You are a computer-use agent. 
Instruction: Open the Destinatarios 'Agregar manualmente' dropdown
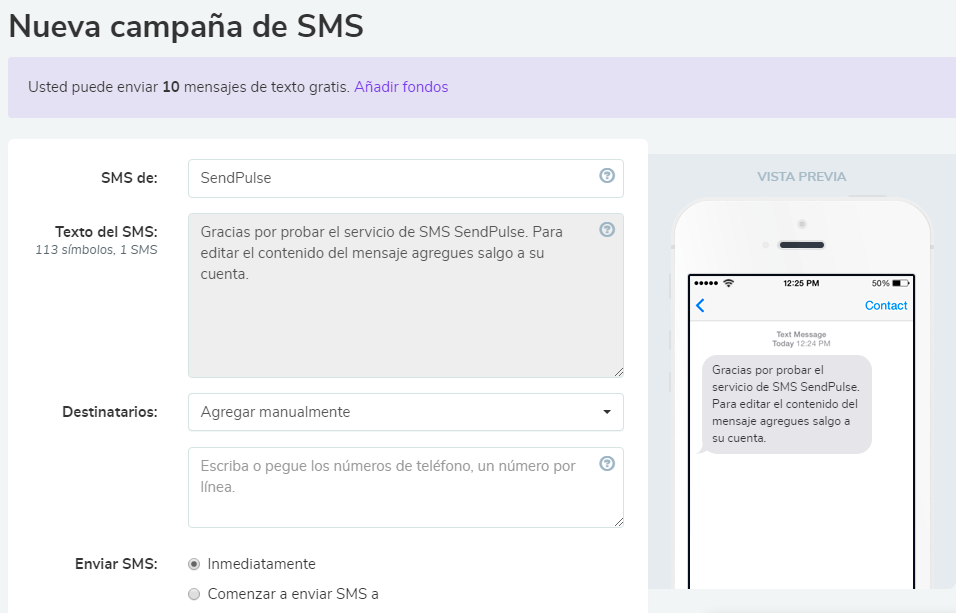pos(405,412)
